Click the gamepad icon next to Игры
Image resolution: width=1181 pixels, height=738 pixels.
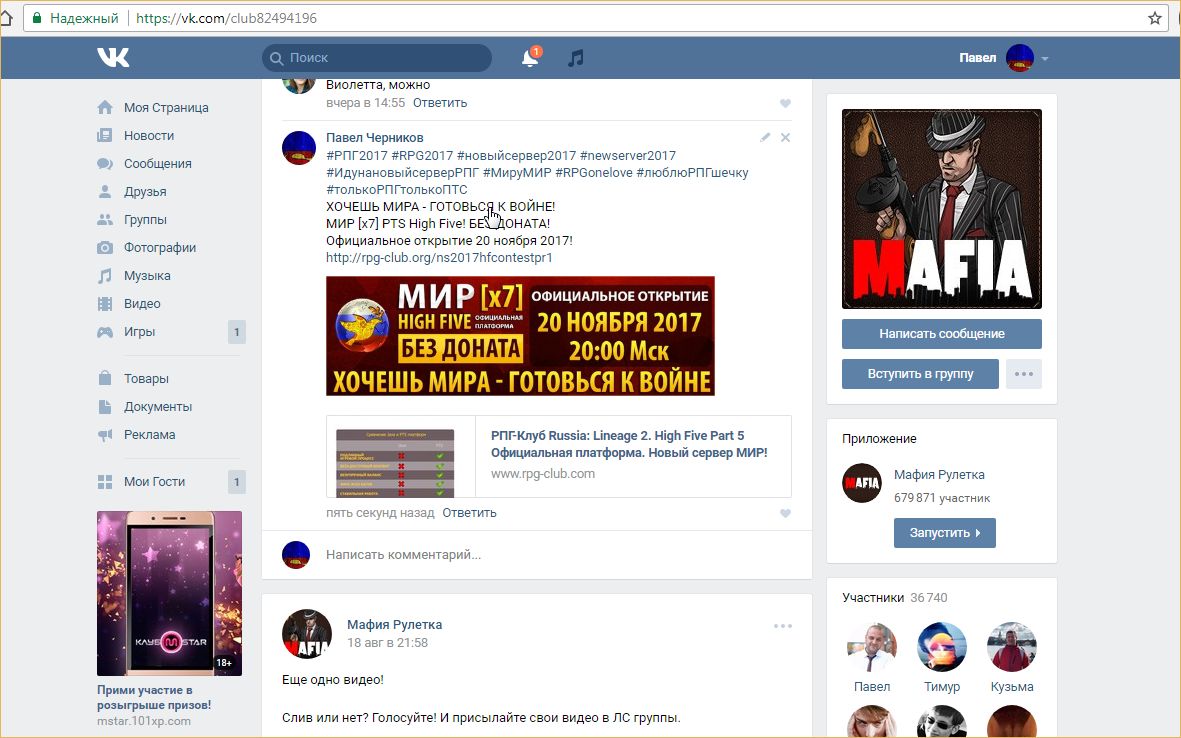pos(105,331)
